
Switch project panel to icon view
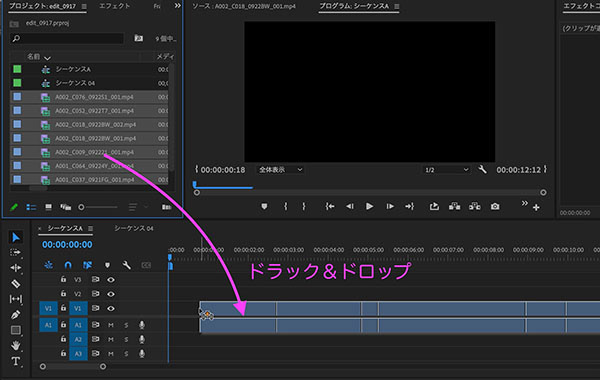tap(48, 207)
